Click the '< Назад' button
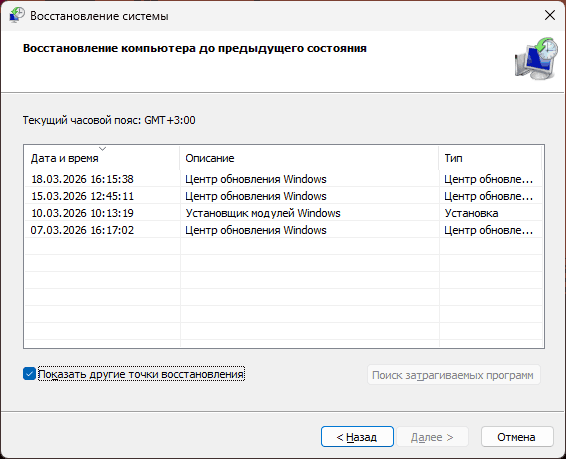 click(x=357, y=437)
